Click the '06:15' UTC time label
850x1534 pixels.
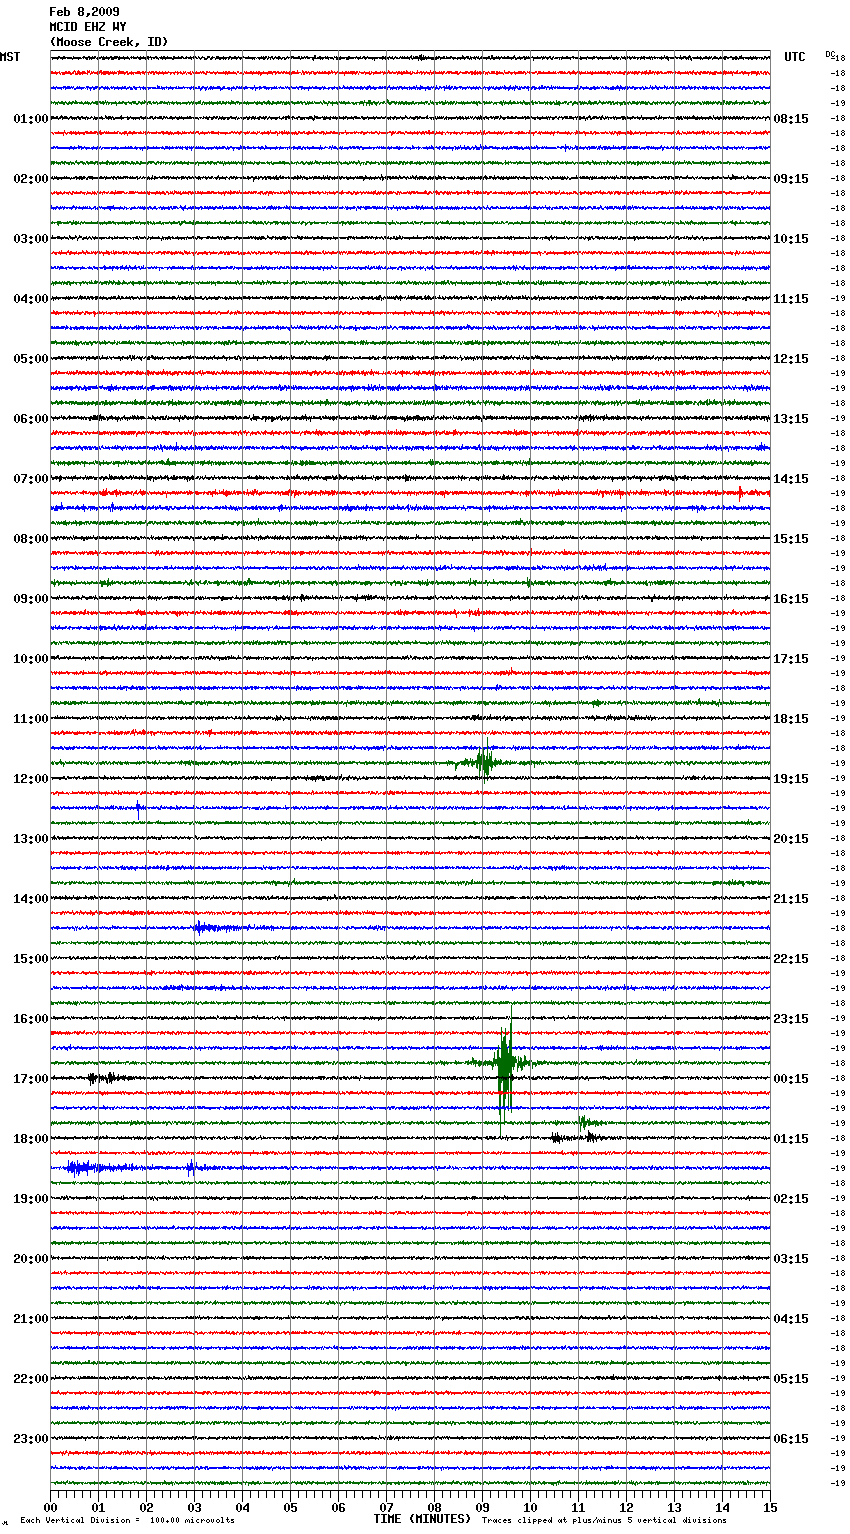point(791,1439)
